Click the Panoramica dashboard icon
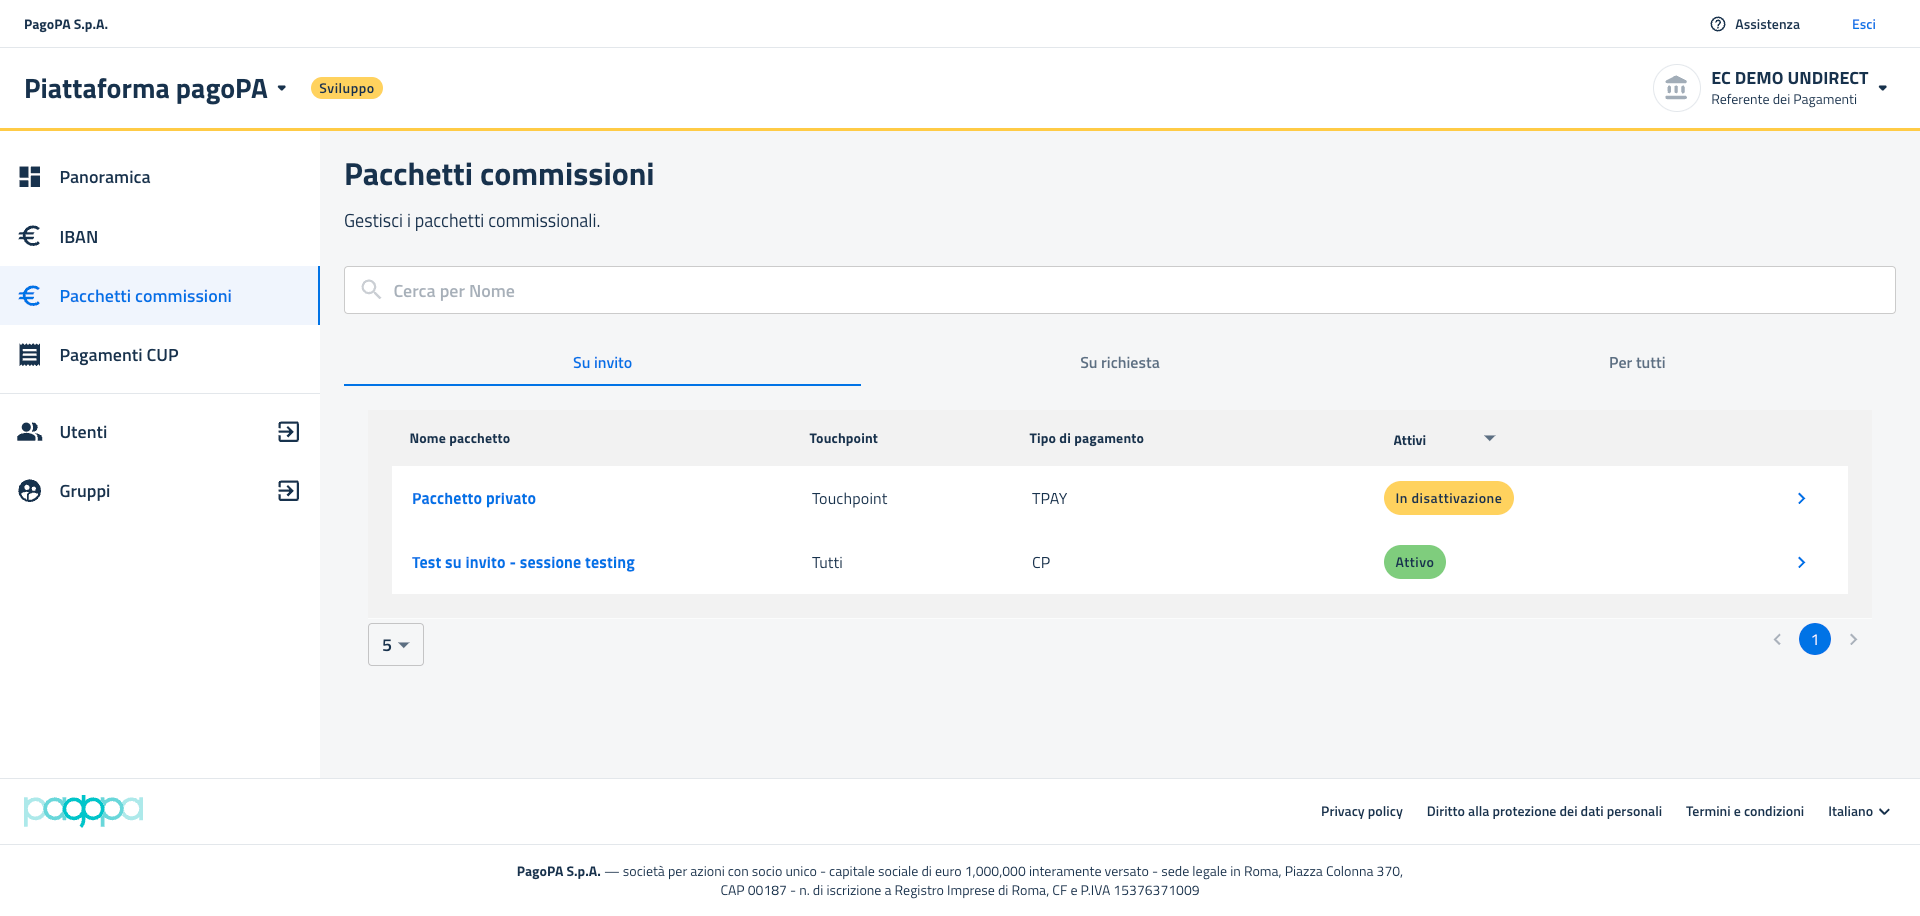 tap(30, 177)
